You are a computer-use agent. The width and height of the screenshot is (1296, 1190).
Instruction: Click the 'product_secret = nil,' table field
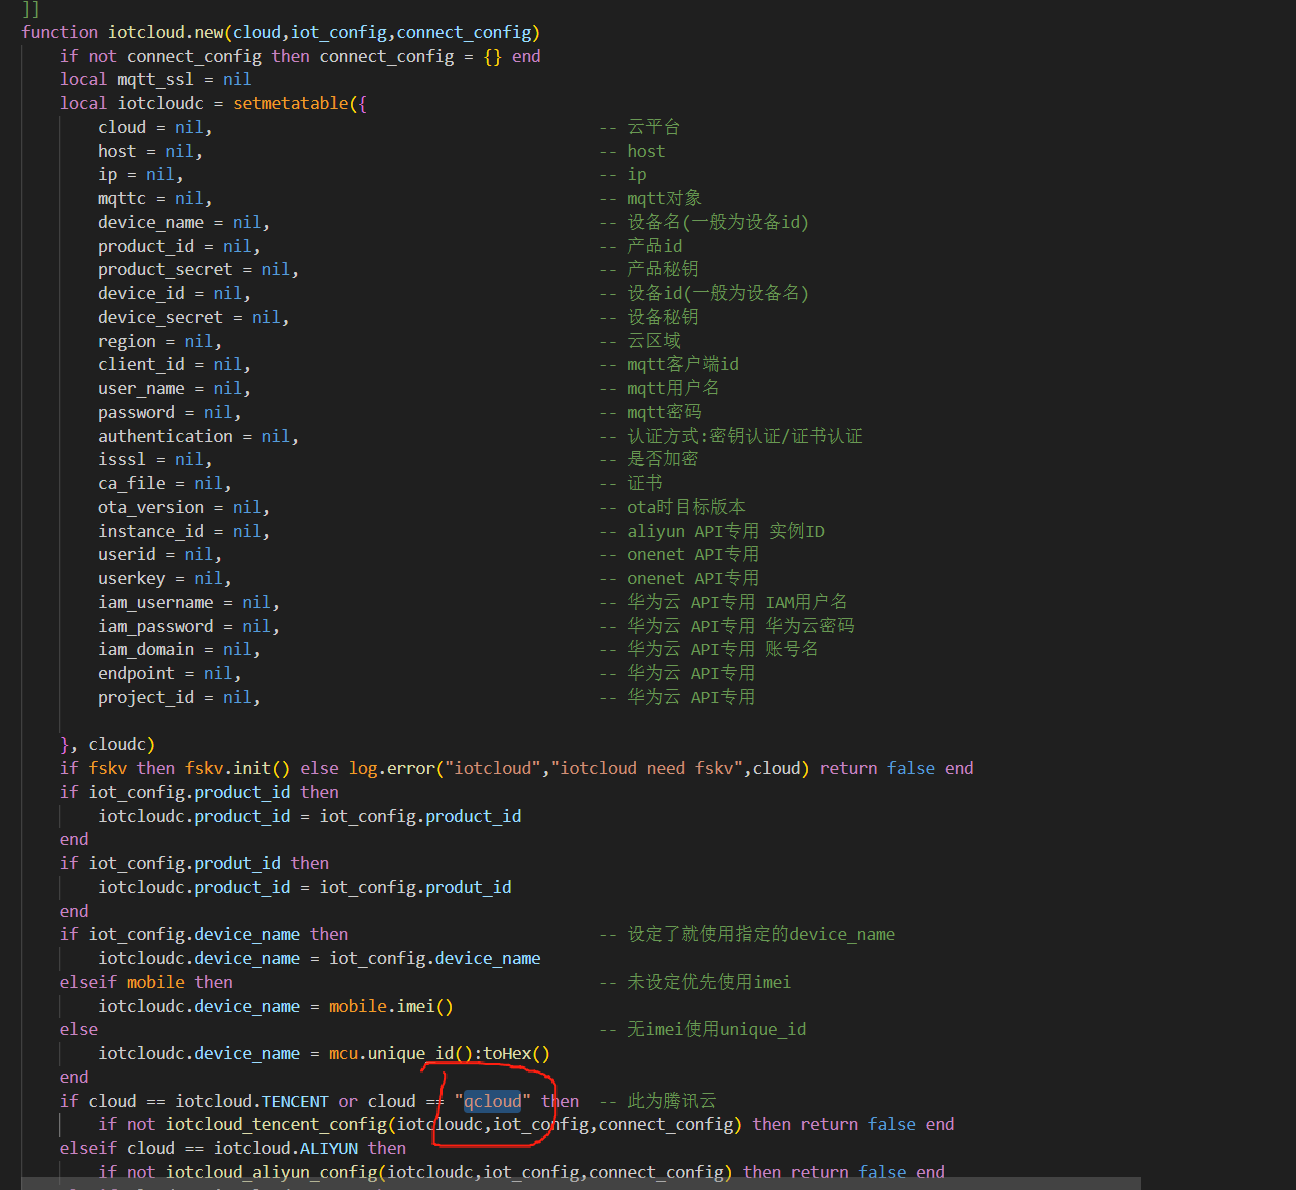point(198,269)
